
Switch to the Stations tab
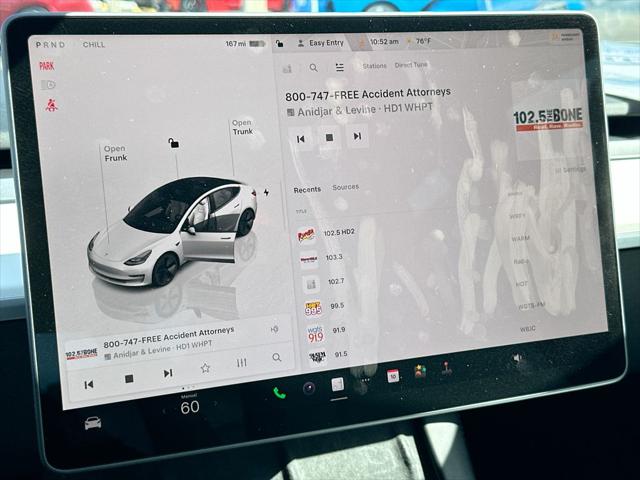coord(374,66)
